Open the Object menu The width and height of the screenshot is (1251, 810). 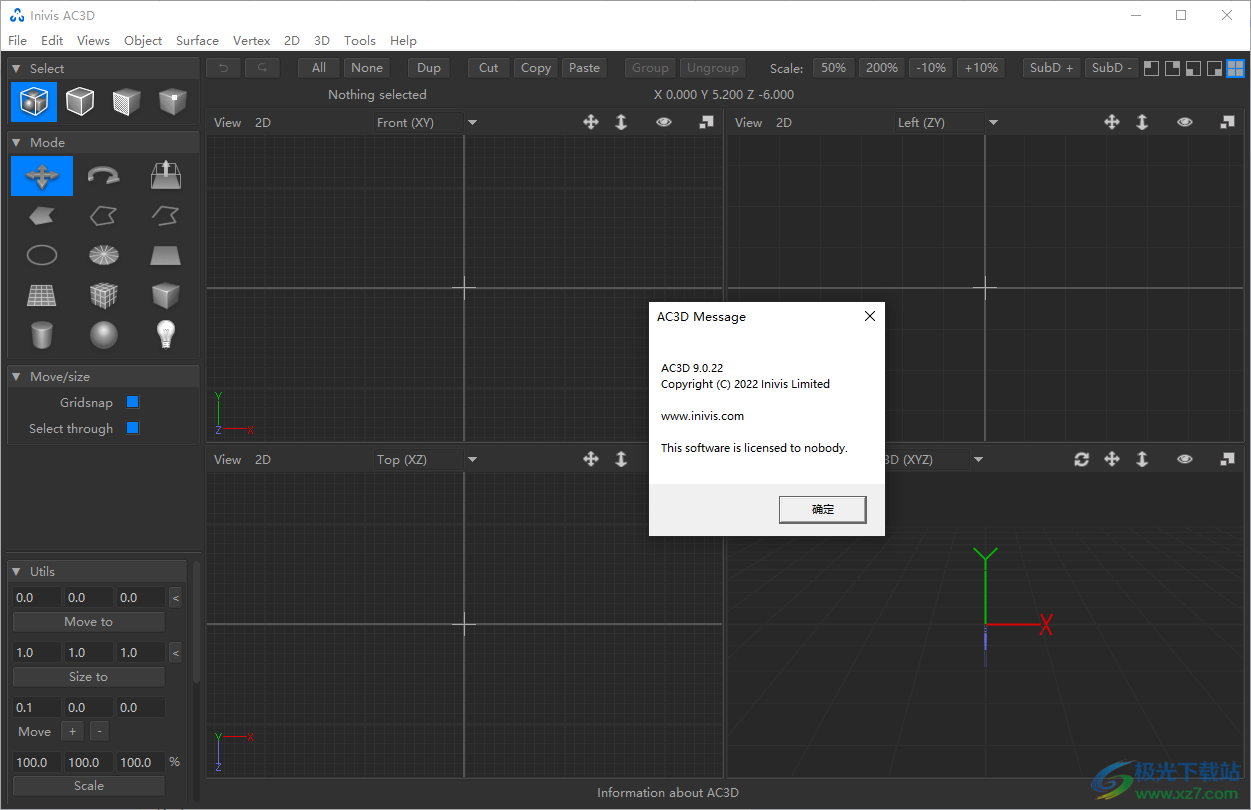(x=143, y=41)
